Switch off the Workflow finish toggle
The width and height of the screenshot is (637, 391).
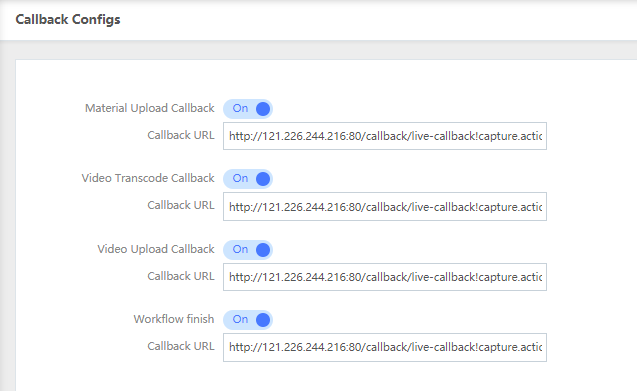248,319
